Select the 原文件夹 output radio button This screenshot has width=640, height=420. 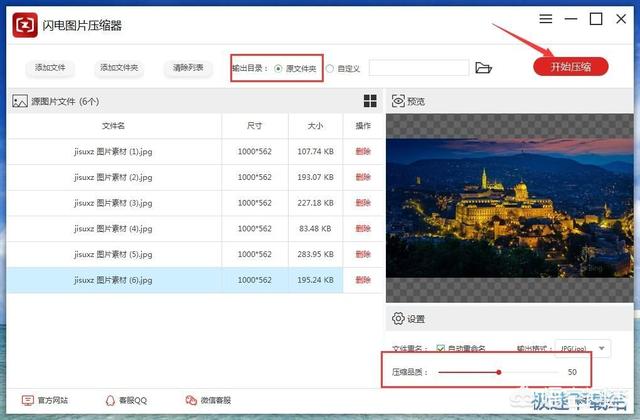(x=278, y=68)
